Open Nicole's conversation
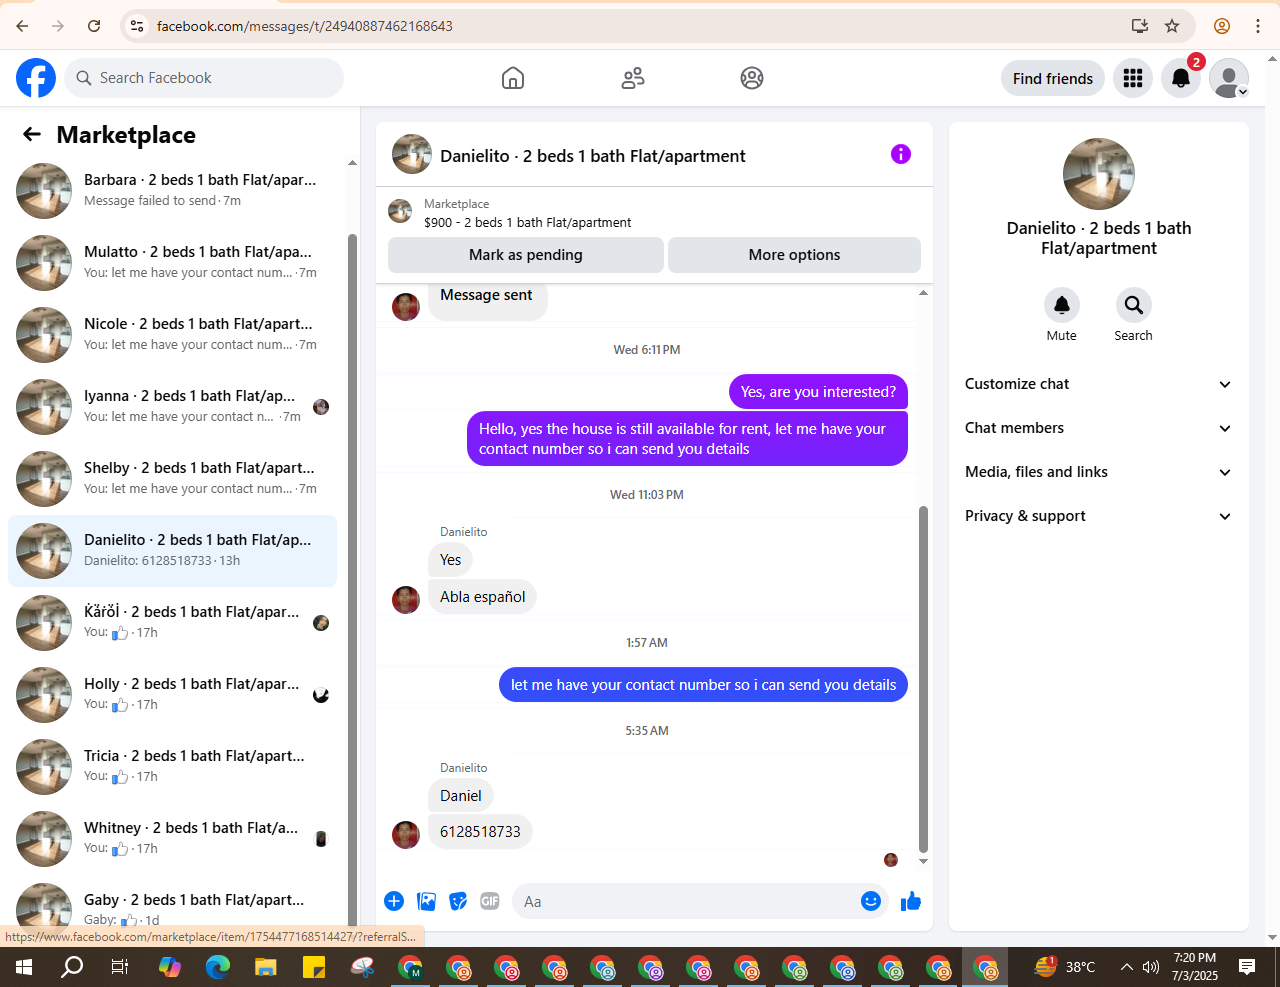 point(172,334)
